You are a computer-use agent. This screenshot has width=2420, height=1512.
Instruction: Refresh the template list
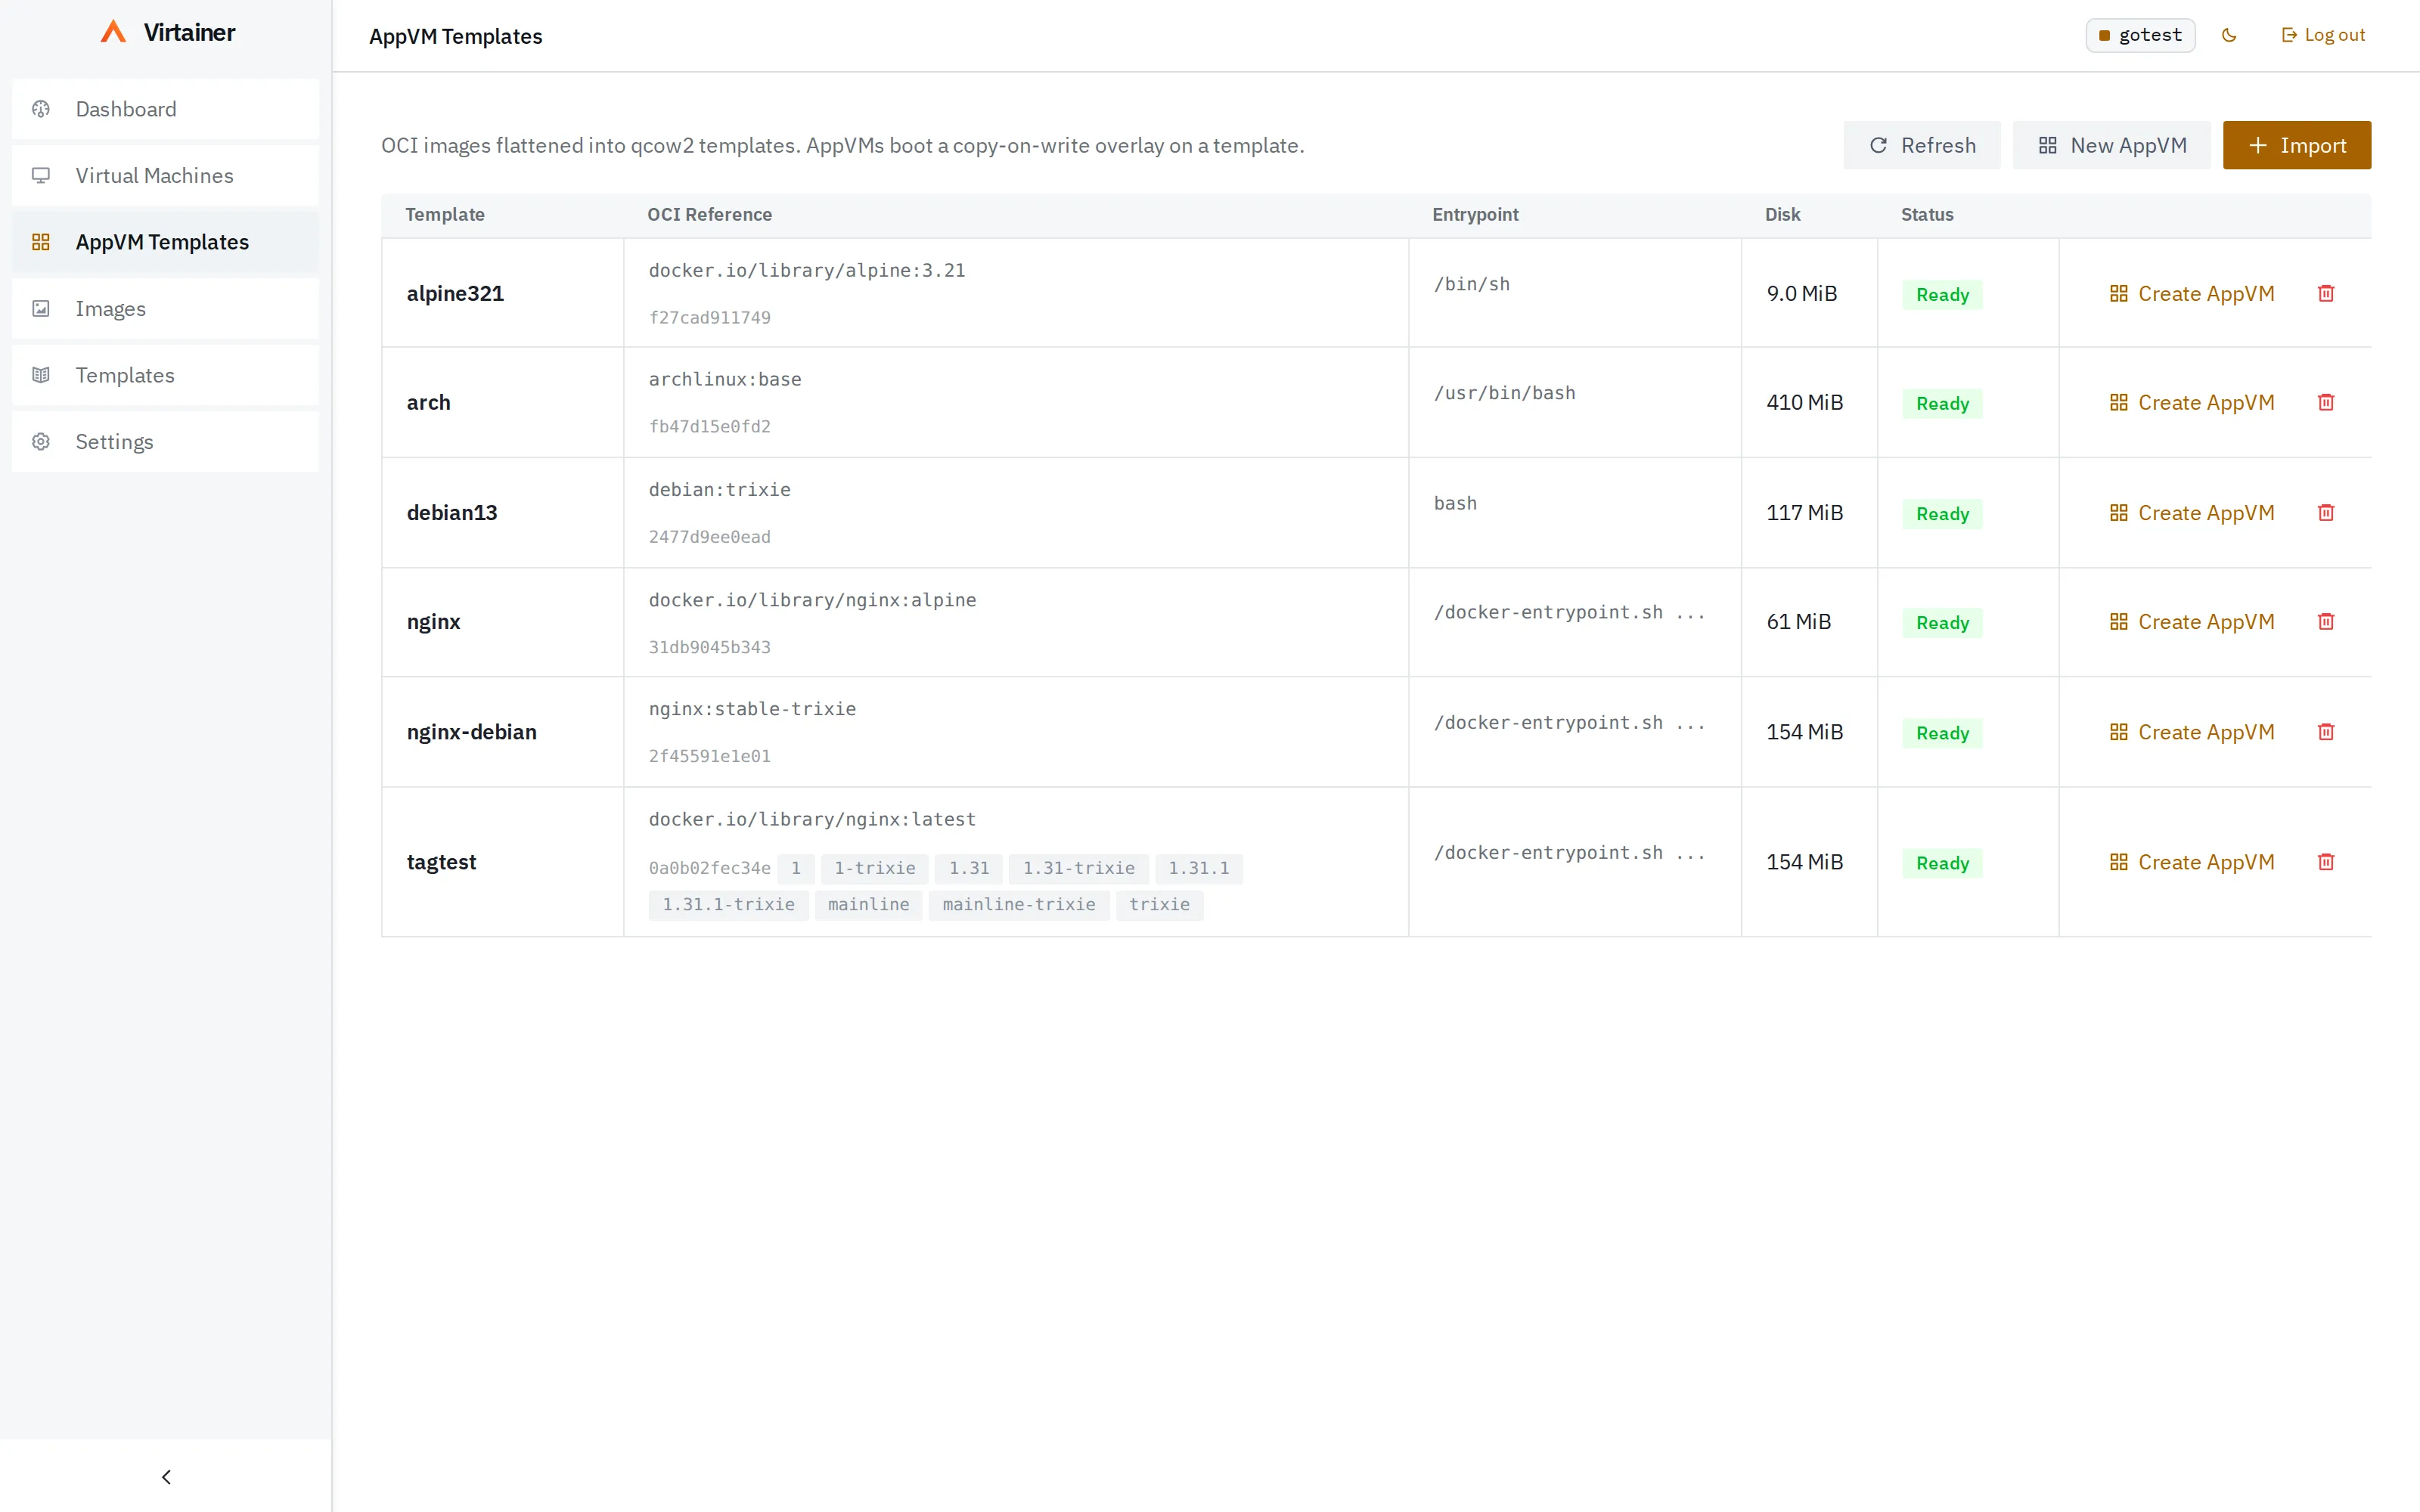click(1922, 145)
